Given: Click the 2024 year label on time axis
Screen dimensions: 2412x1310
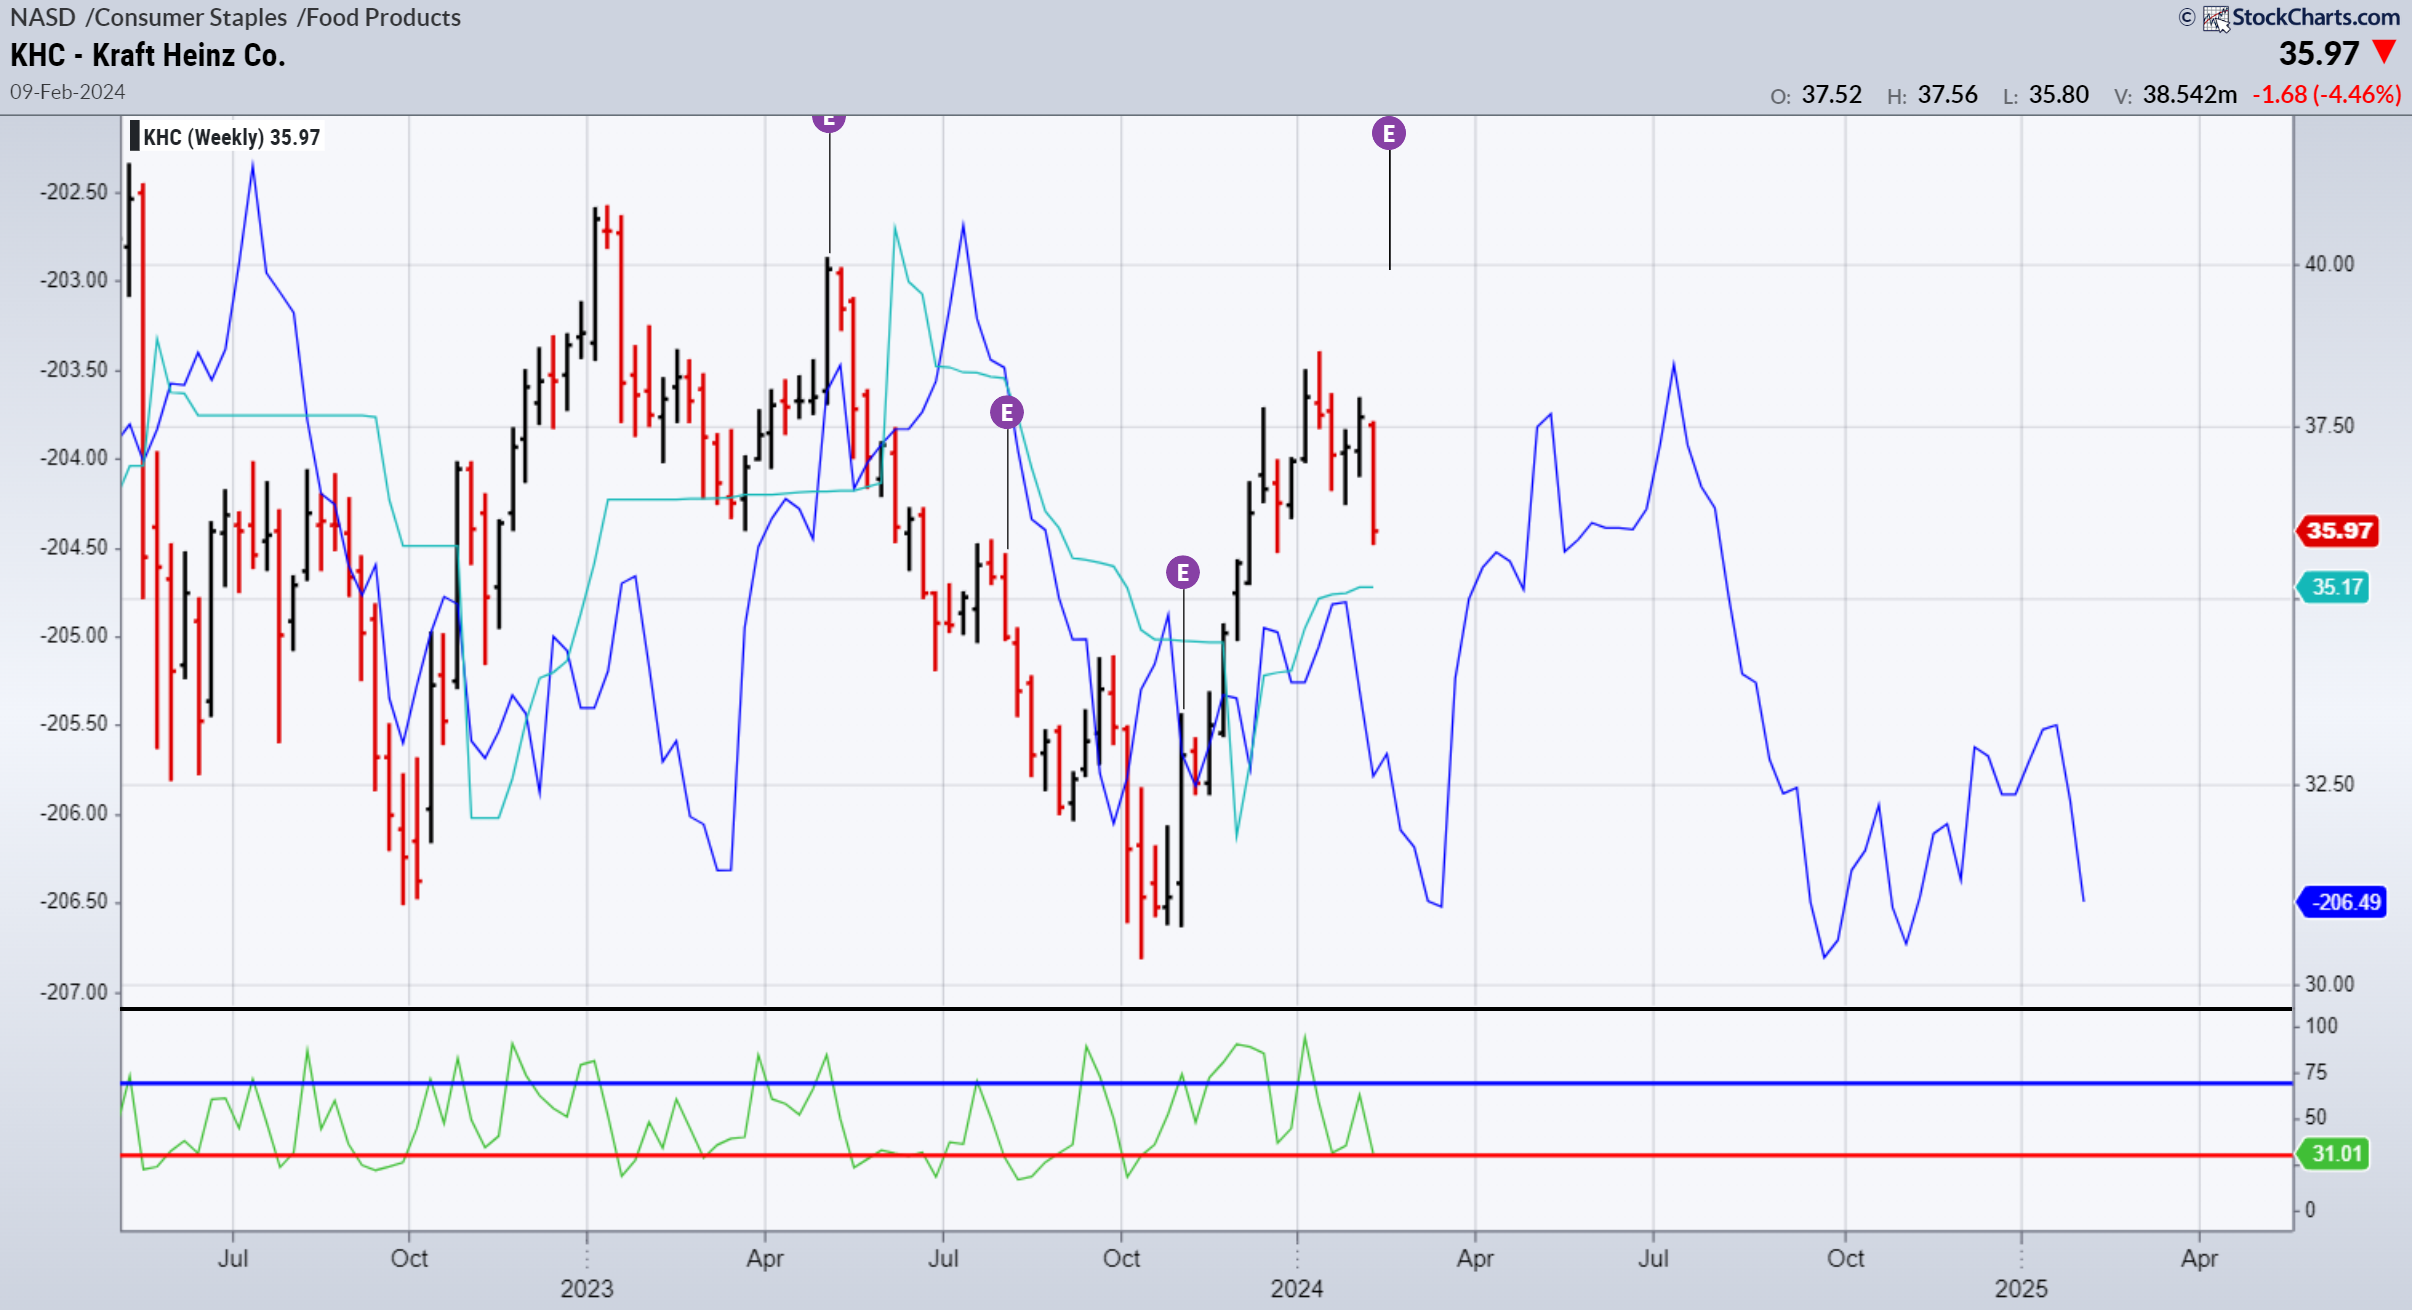Looking at the screenshot, I should (x=1297, y=1289).
